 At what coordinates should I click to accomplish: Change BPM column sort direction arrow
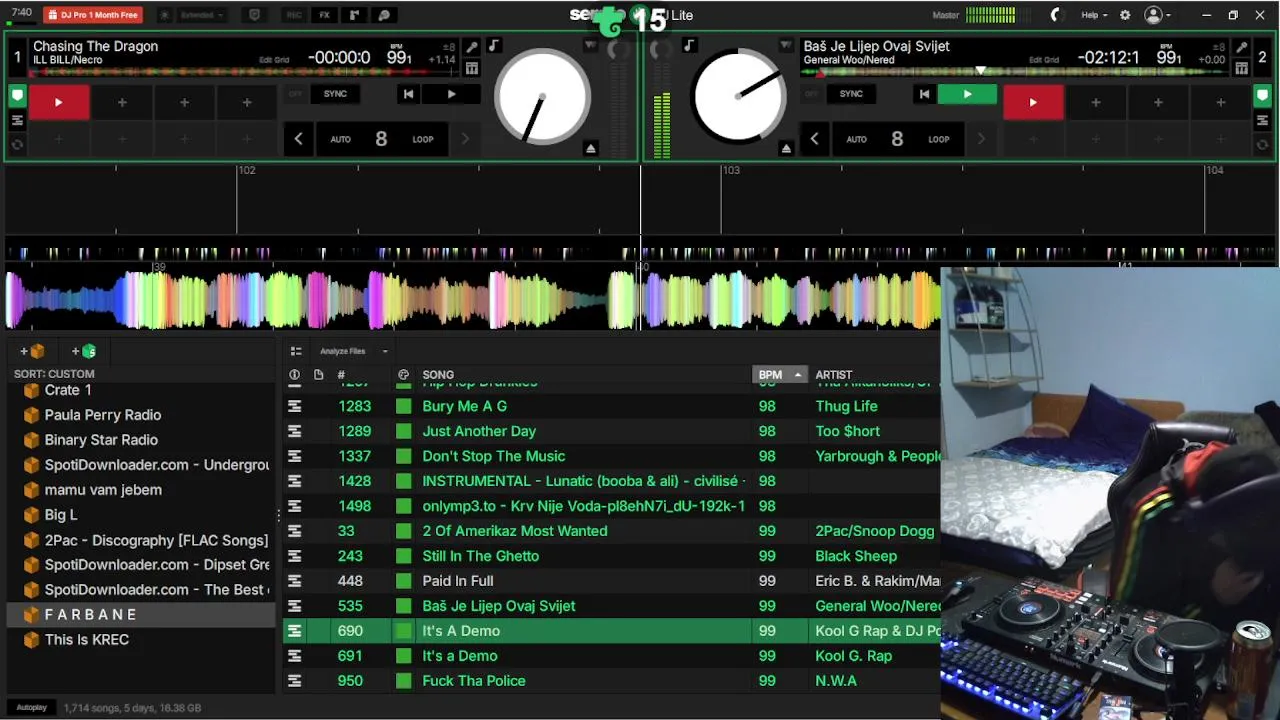coord(797,375)
